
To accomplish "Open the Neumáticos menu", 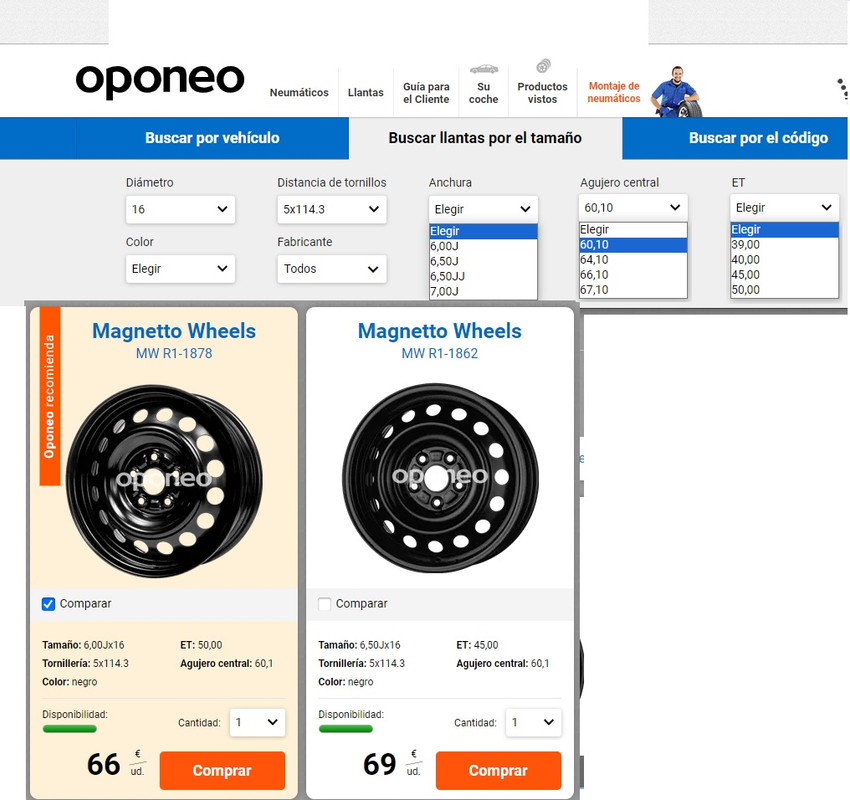I will point(299,93).
